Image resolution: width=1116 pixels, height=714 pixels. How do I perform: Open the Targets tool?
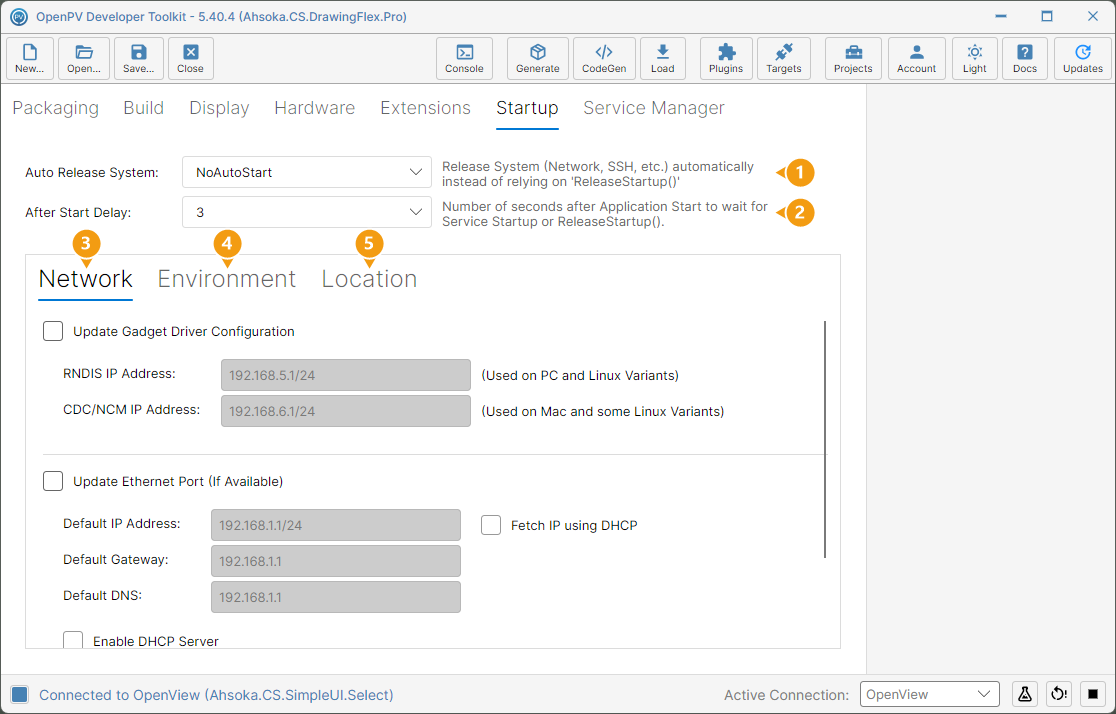coord(784,58)
